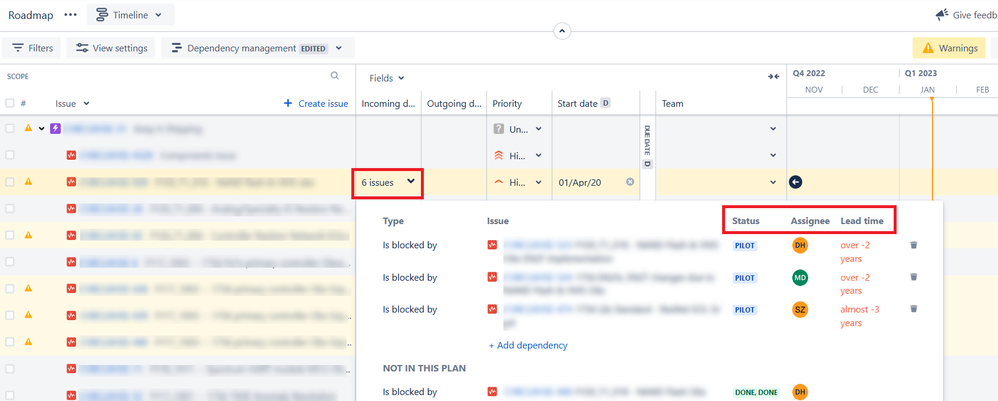The image size is (998, 401).
Task: Click the orange DH avatar next to PILOT status
Action: [800, 245]
